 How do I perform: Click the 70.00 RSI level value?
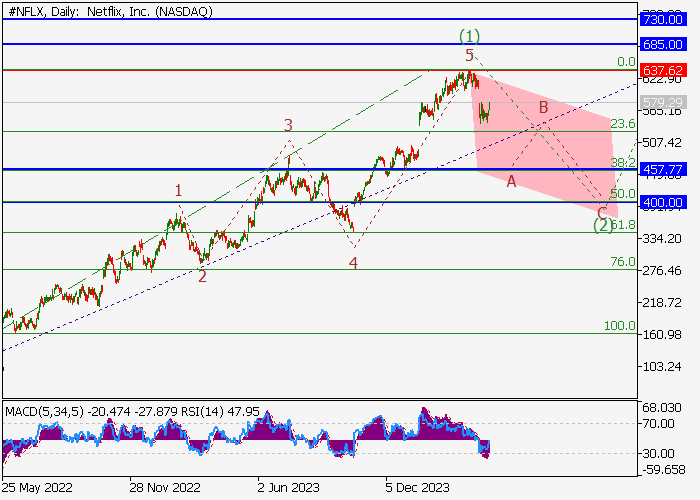point(658,424)
